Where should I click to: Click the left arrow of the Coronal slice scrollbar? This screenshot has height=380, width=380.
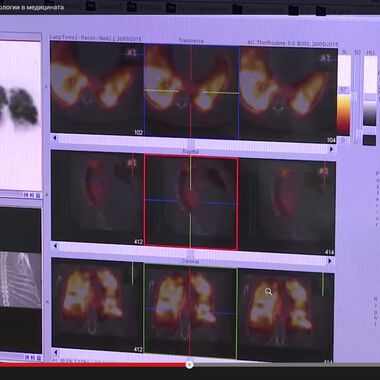(56, 352)
